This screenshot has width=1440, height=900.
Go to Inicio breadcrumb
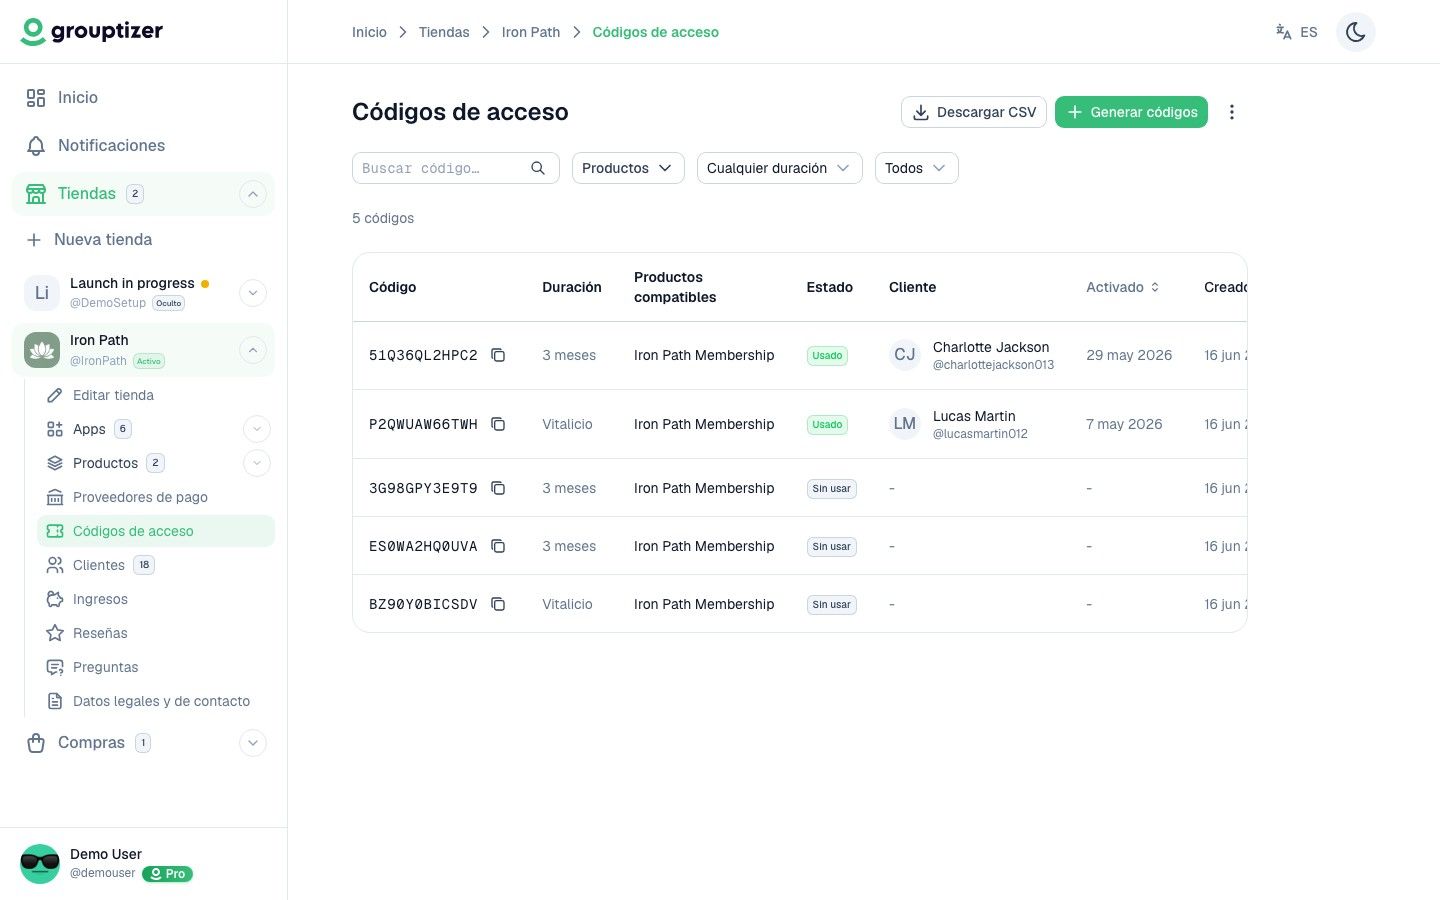pos(369,32)
